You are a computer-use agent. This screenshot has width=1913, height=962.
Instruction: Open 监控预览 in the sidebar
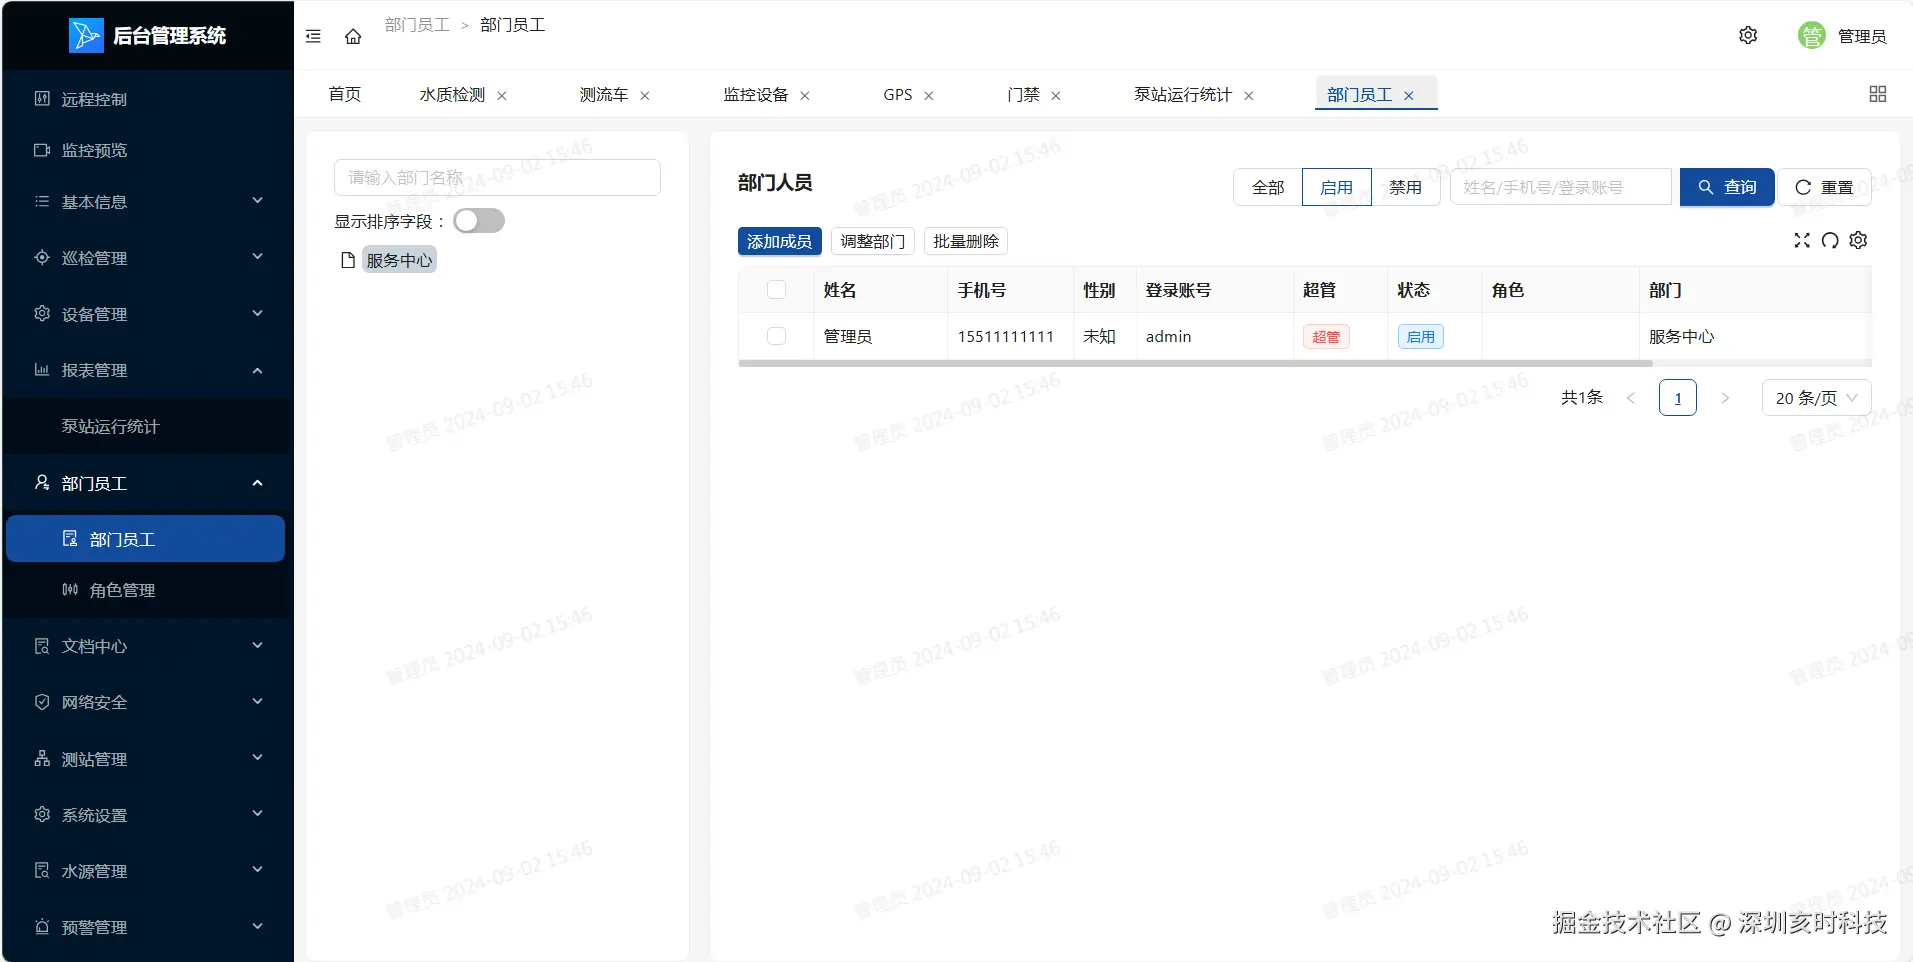tap(147, 150)
